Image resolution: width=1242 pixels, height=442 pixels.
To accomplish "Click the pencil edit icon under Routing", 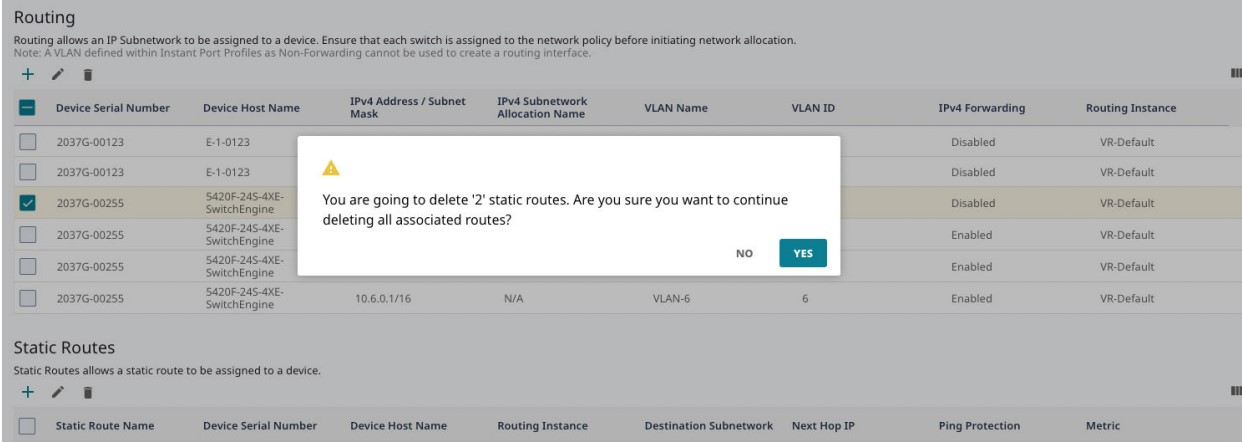I will coord(57,75).
